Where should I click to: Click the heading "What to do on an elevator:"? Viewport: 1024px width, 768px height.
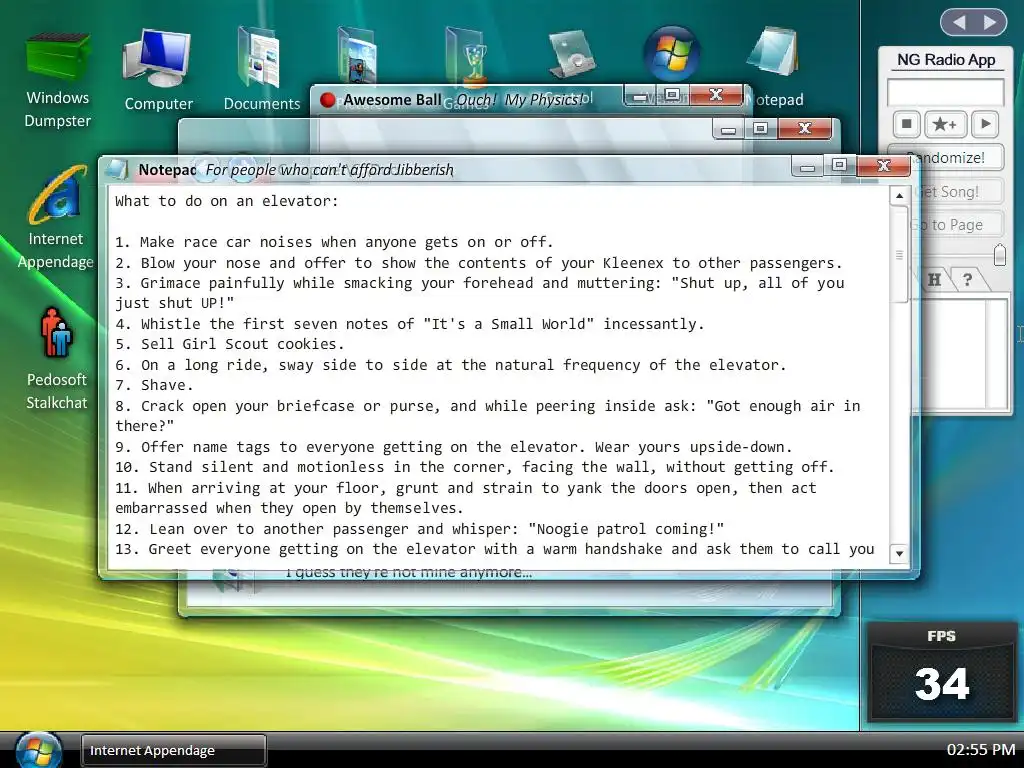click(x=227, y=201)
